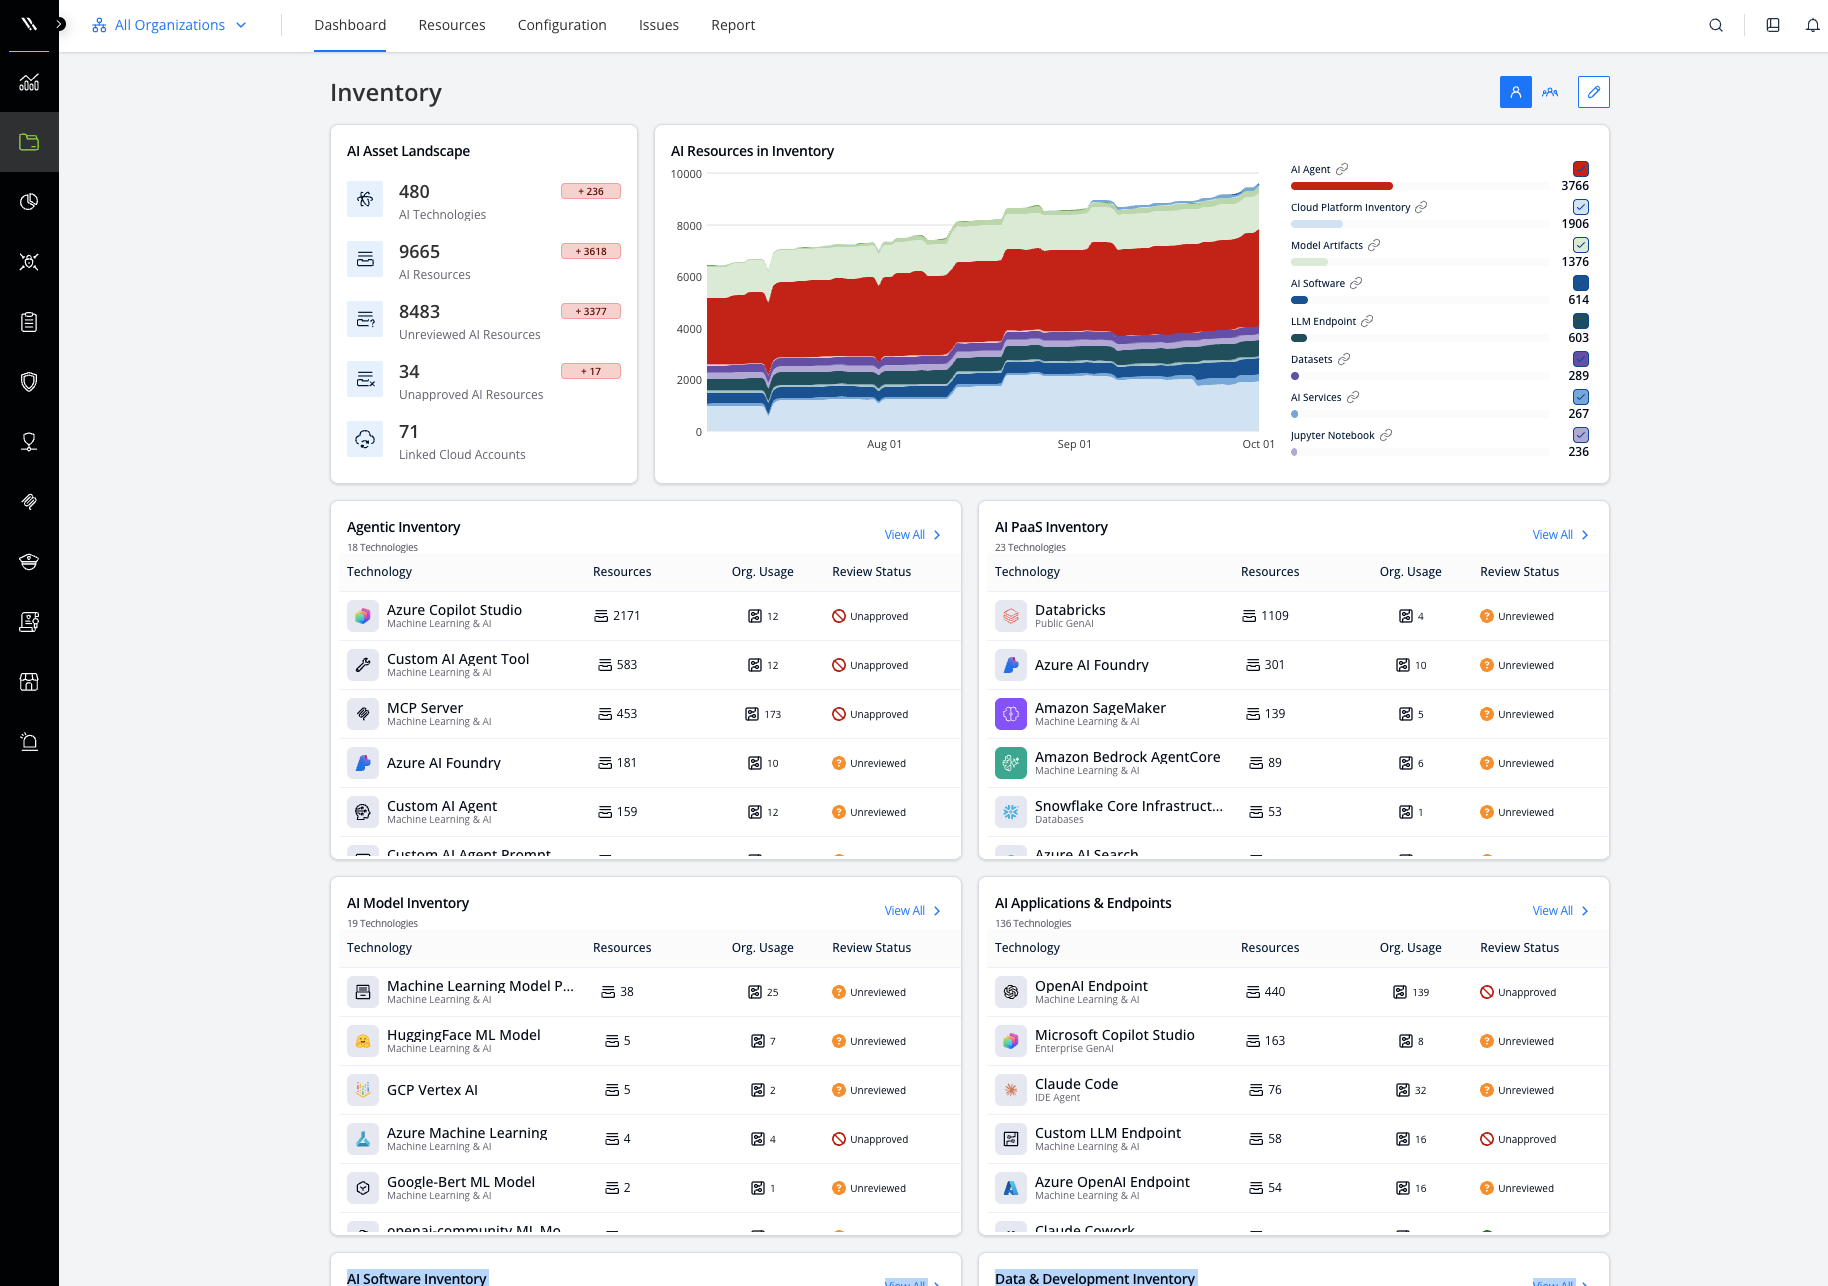Open View All for AI PaaS Inventory
This screenshot has height=1286, width=1828.
(x=1560, y=535)
